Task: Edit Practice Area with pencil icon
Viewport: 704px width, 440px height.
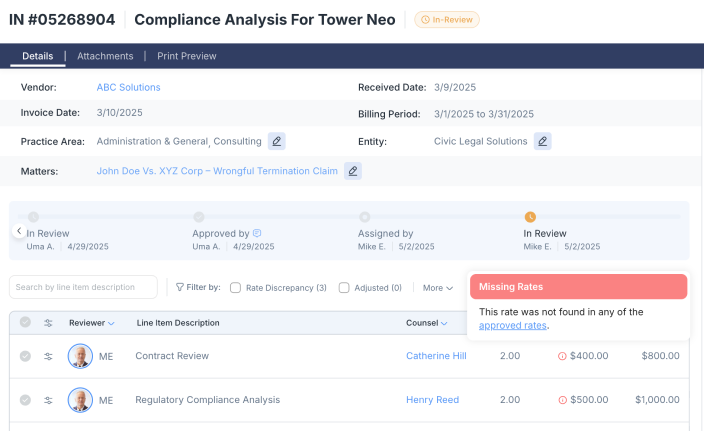Action: (x=277, y=141)
